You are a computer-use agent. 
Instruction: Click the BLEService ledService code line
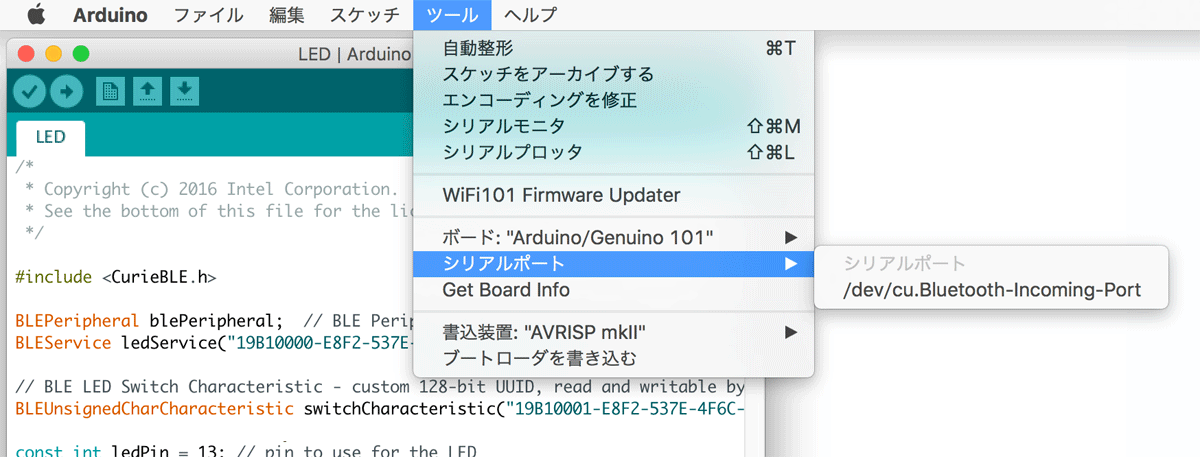coord(214,343)
